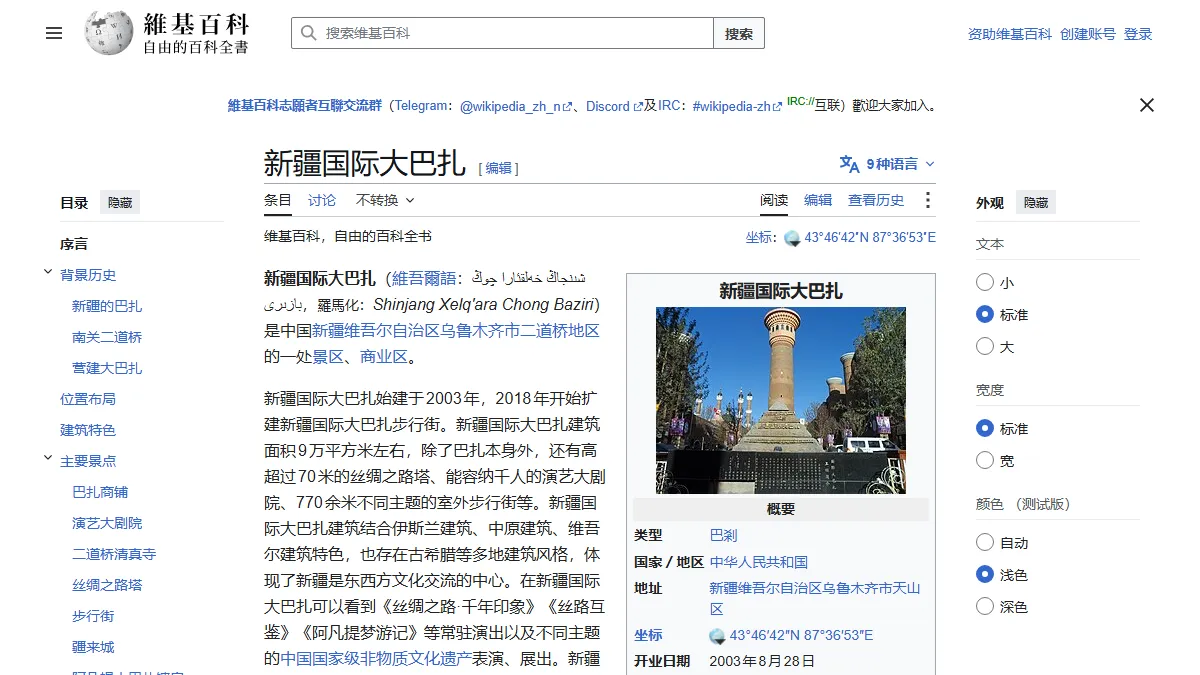Open the 阅读 view tab
The width and height of the screenshot is (1200, 675).
pyautogui.click(x=774, y=200)
